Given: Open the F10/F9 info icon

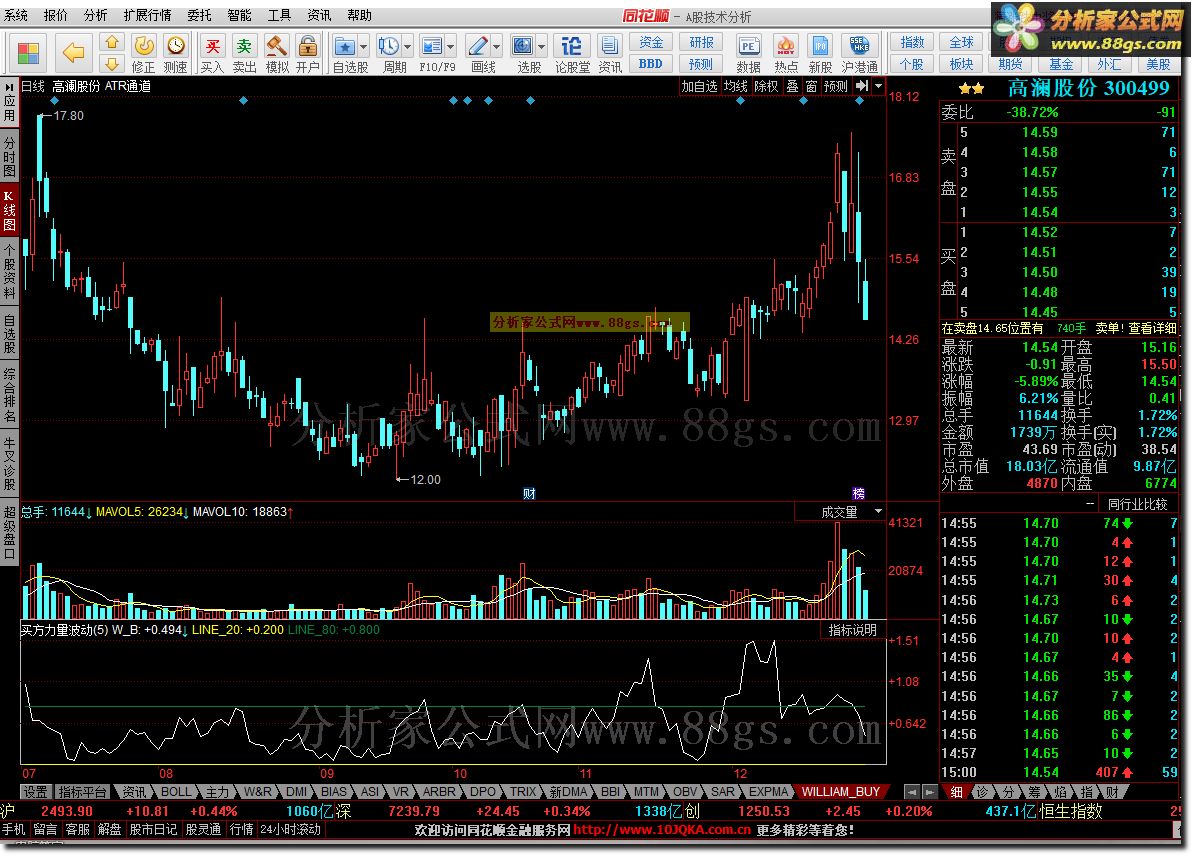Looking at the screenshot, I should (432, 46).
